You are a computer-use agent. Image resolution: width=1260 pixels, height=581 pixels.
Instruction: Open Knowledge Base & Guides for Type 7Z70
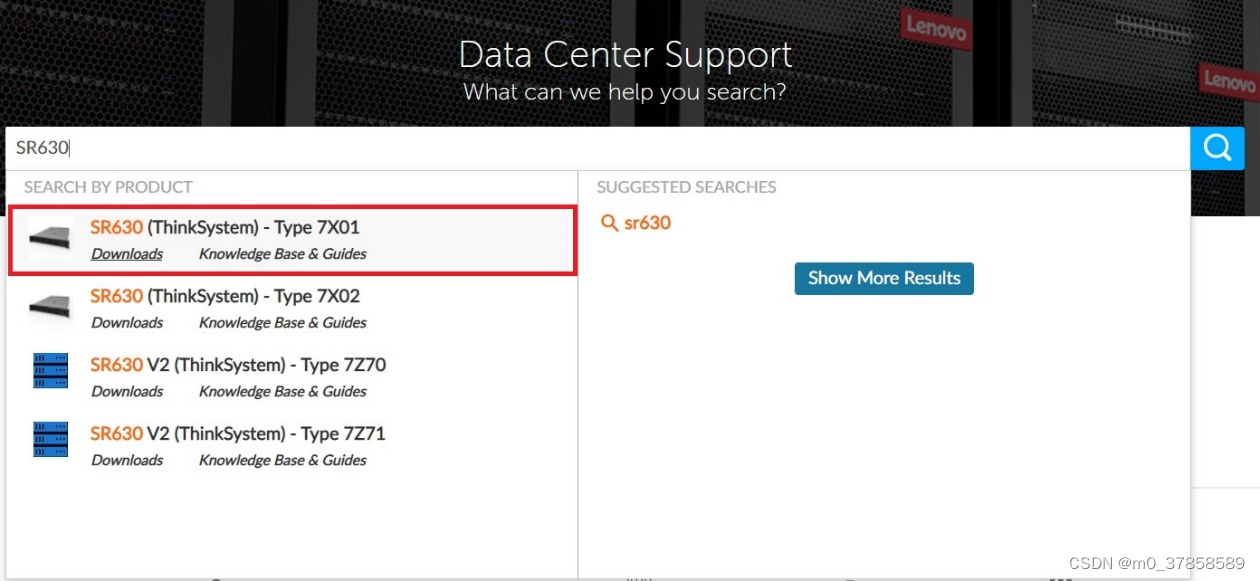point(282,392)
